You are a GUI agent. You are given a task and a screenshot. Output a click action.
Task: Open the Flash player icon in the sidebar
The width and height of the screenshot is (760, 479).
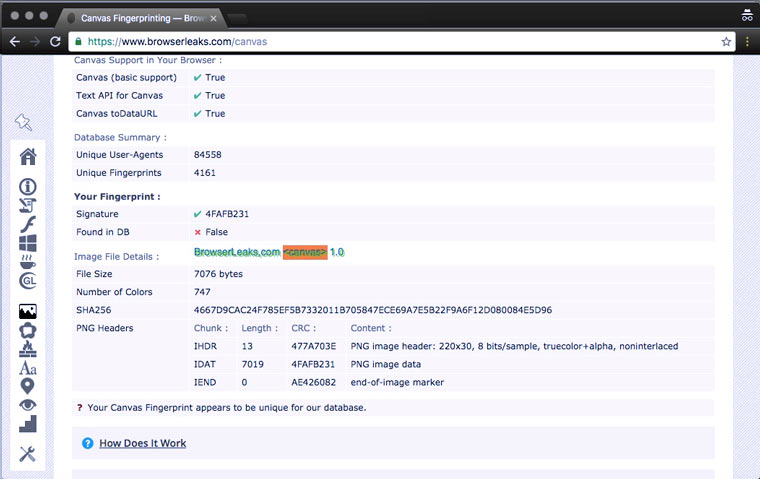tap(27, 224)
